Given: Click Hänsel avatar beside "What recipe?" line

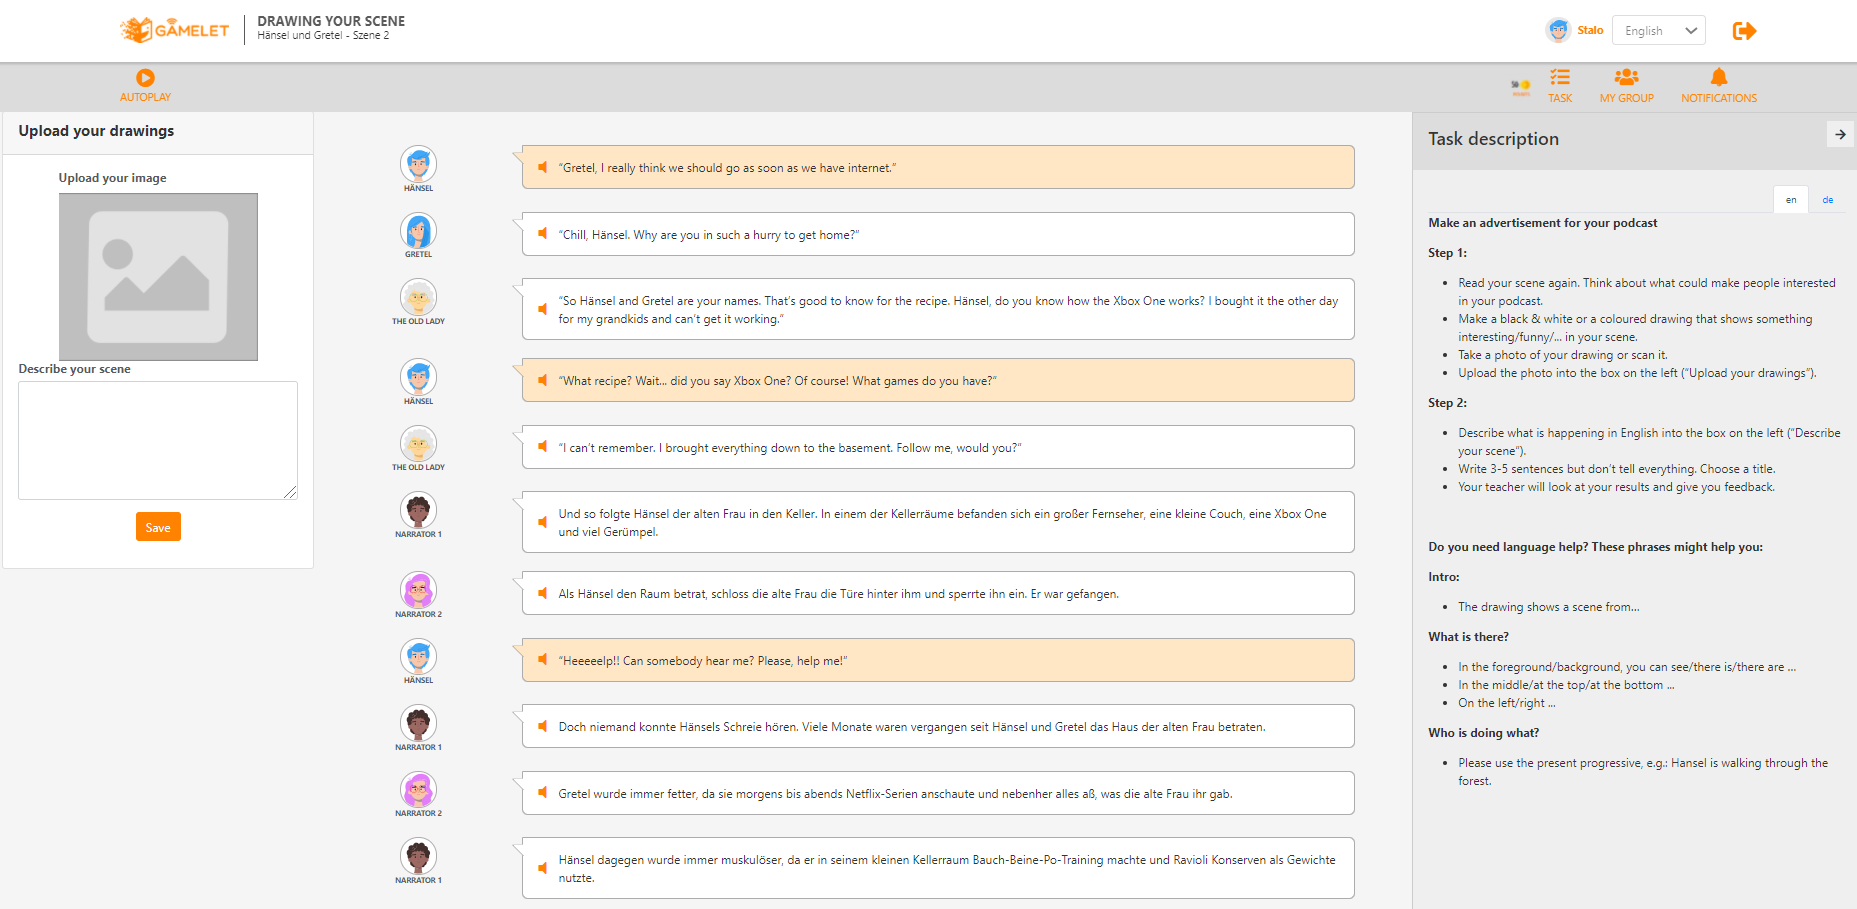Looking at the screenshot, I should (x=418, y=377).
